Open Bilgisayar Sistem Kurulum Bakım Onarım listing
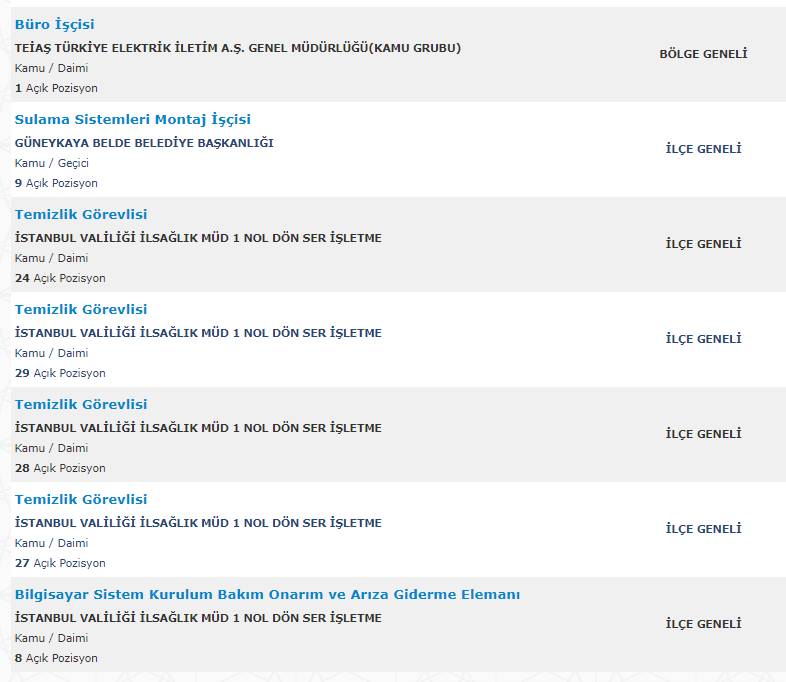The width and height of the screenshot is (786, 682). pos(267,594)
